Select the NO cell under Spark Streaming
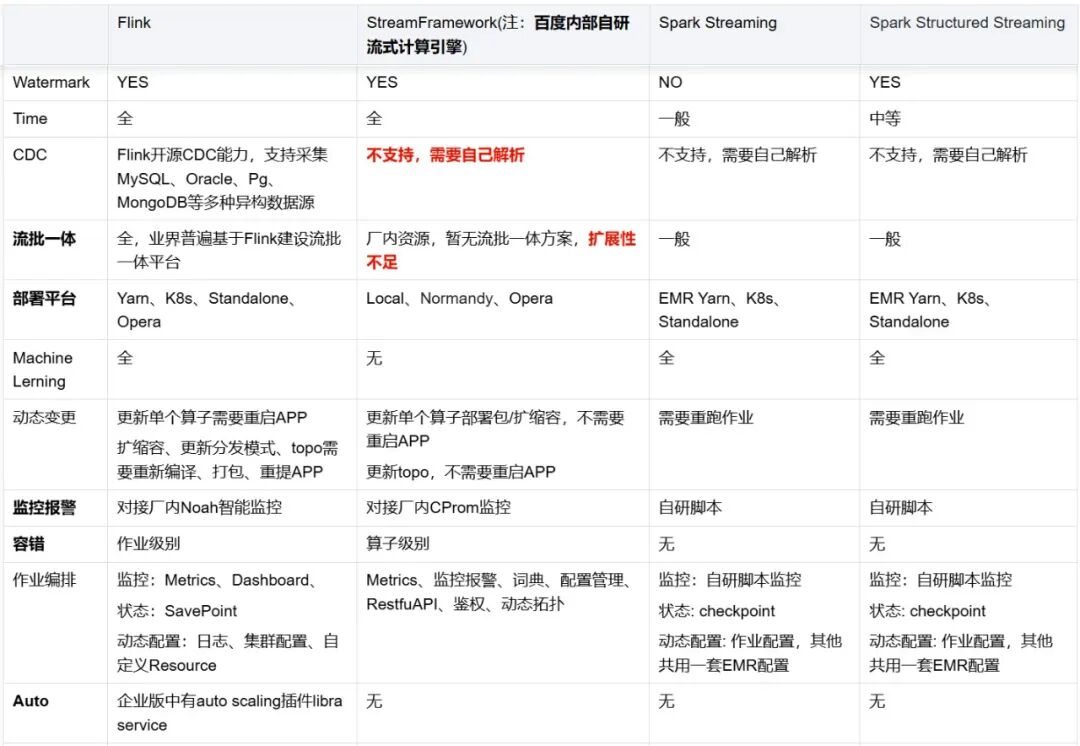 (x=671, y=82)
